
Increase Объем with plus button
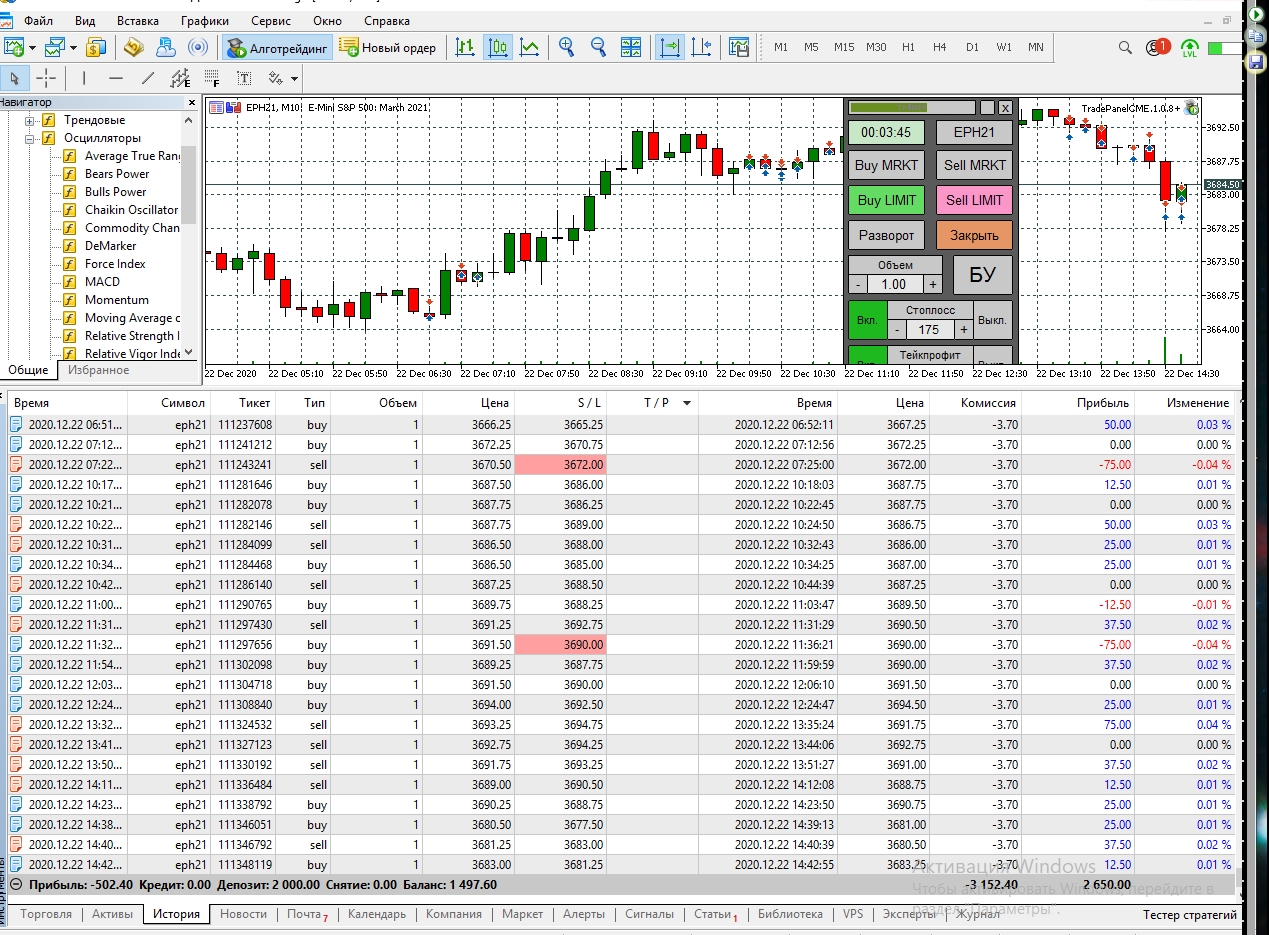click(x=933, y=285)
